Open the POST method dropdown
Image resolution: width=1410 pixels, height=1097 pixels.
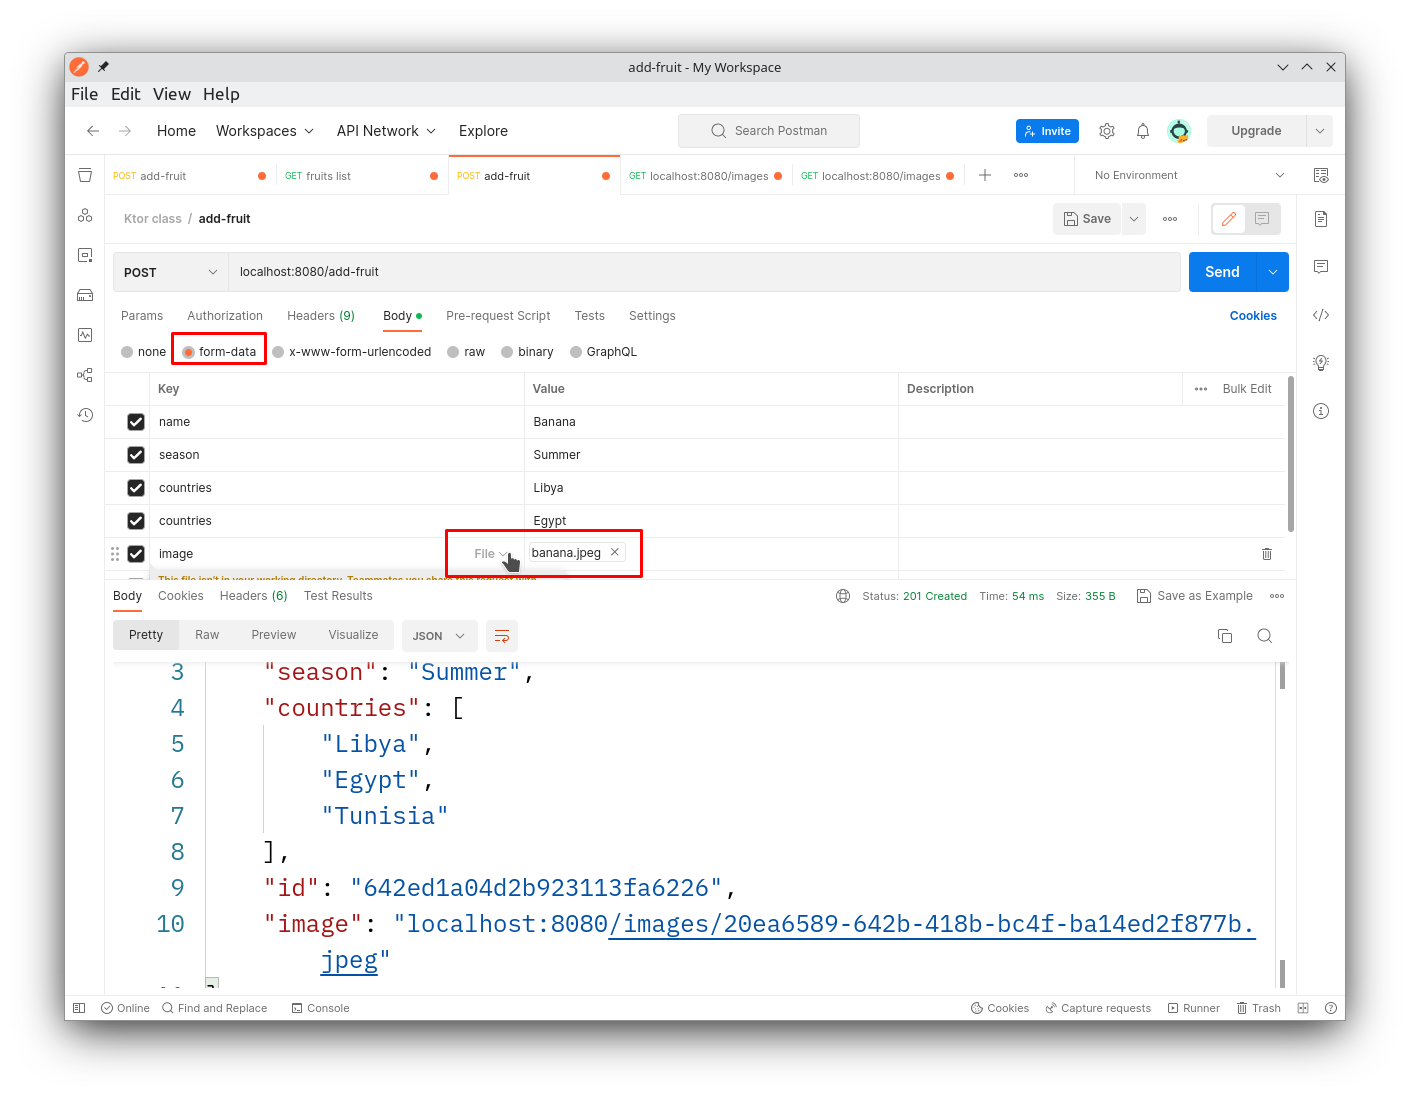[171, 272]
